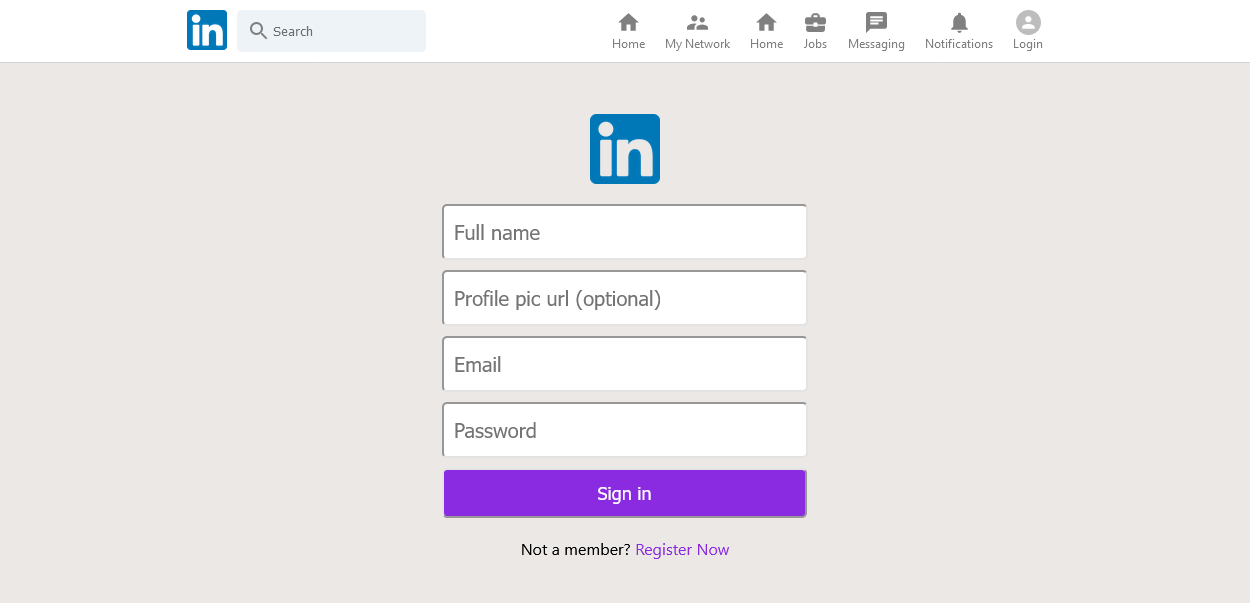Click the Login avatar icon
This screenshot has height=603, width=1250.
pos(1028,22)
